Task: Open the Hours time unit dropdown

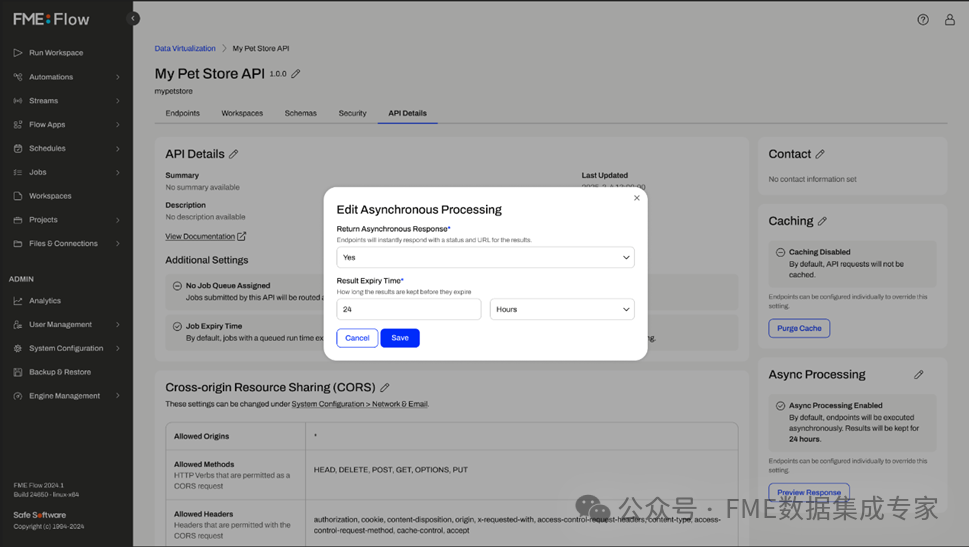Action: coord(562,309)
